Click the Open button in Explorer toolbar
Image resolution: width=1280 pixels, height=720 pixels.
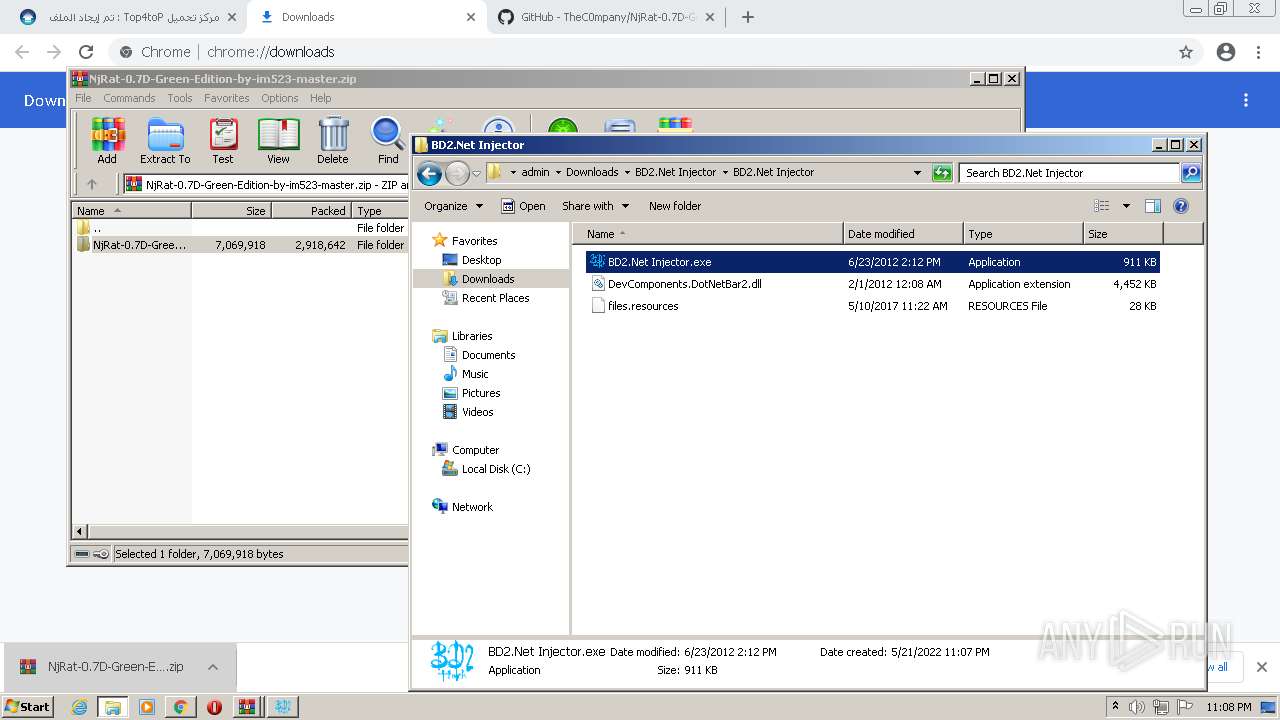[x=523, y=206]
